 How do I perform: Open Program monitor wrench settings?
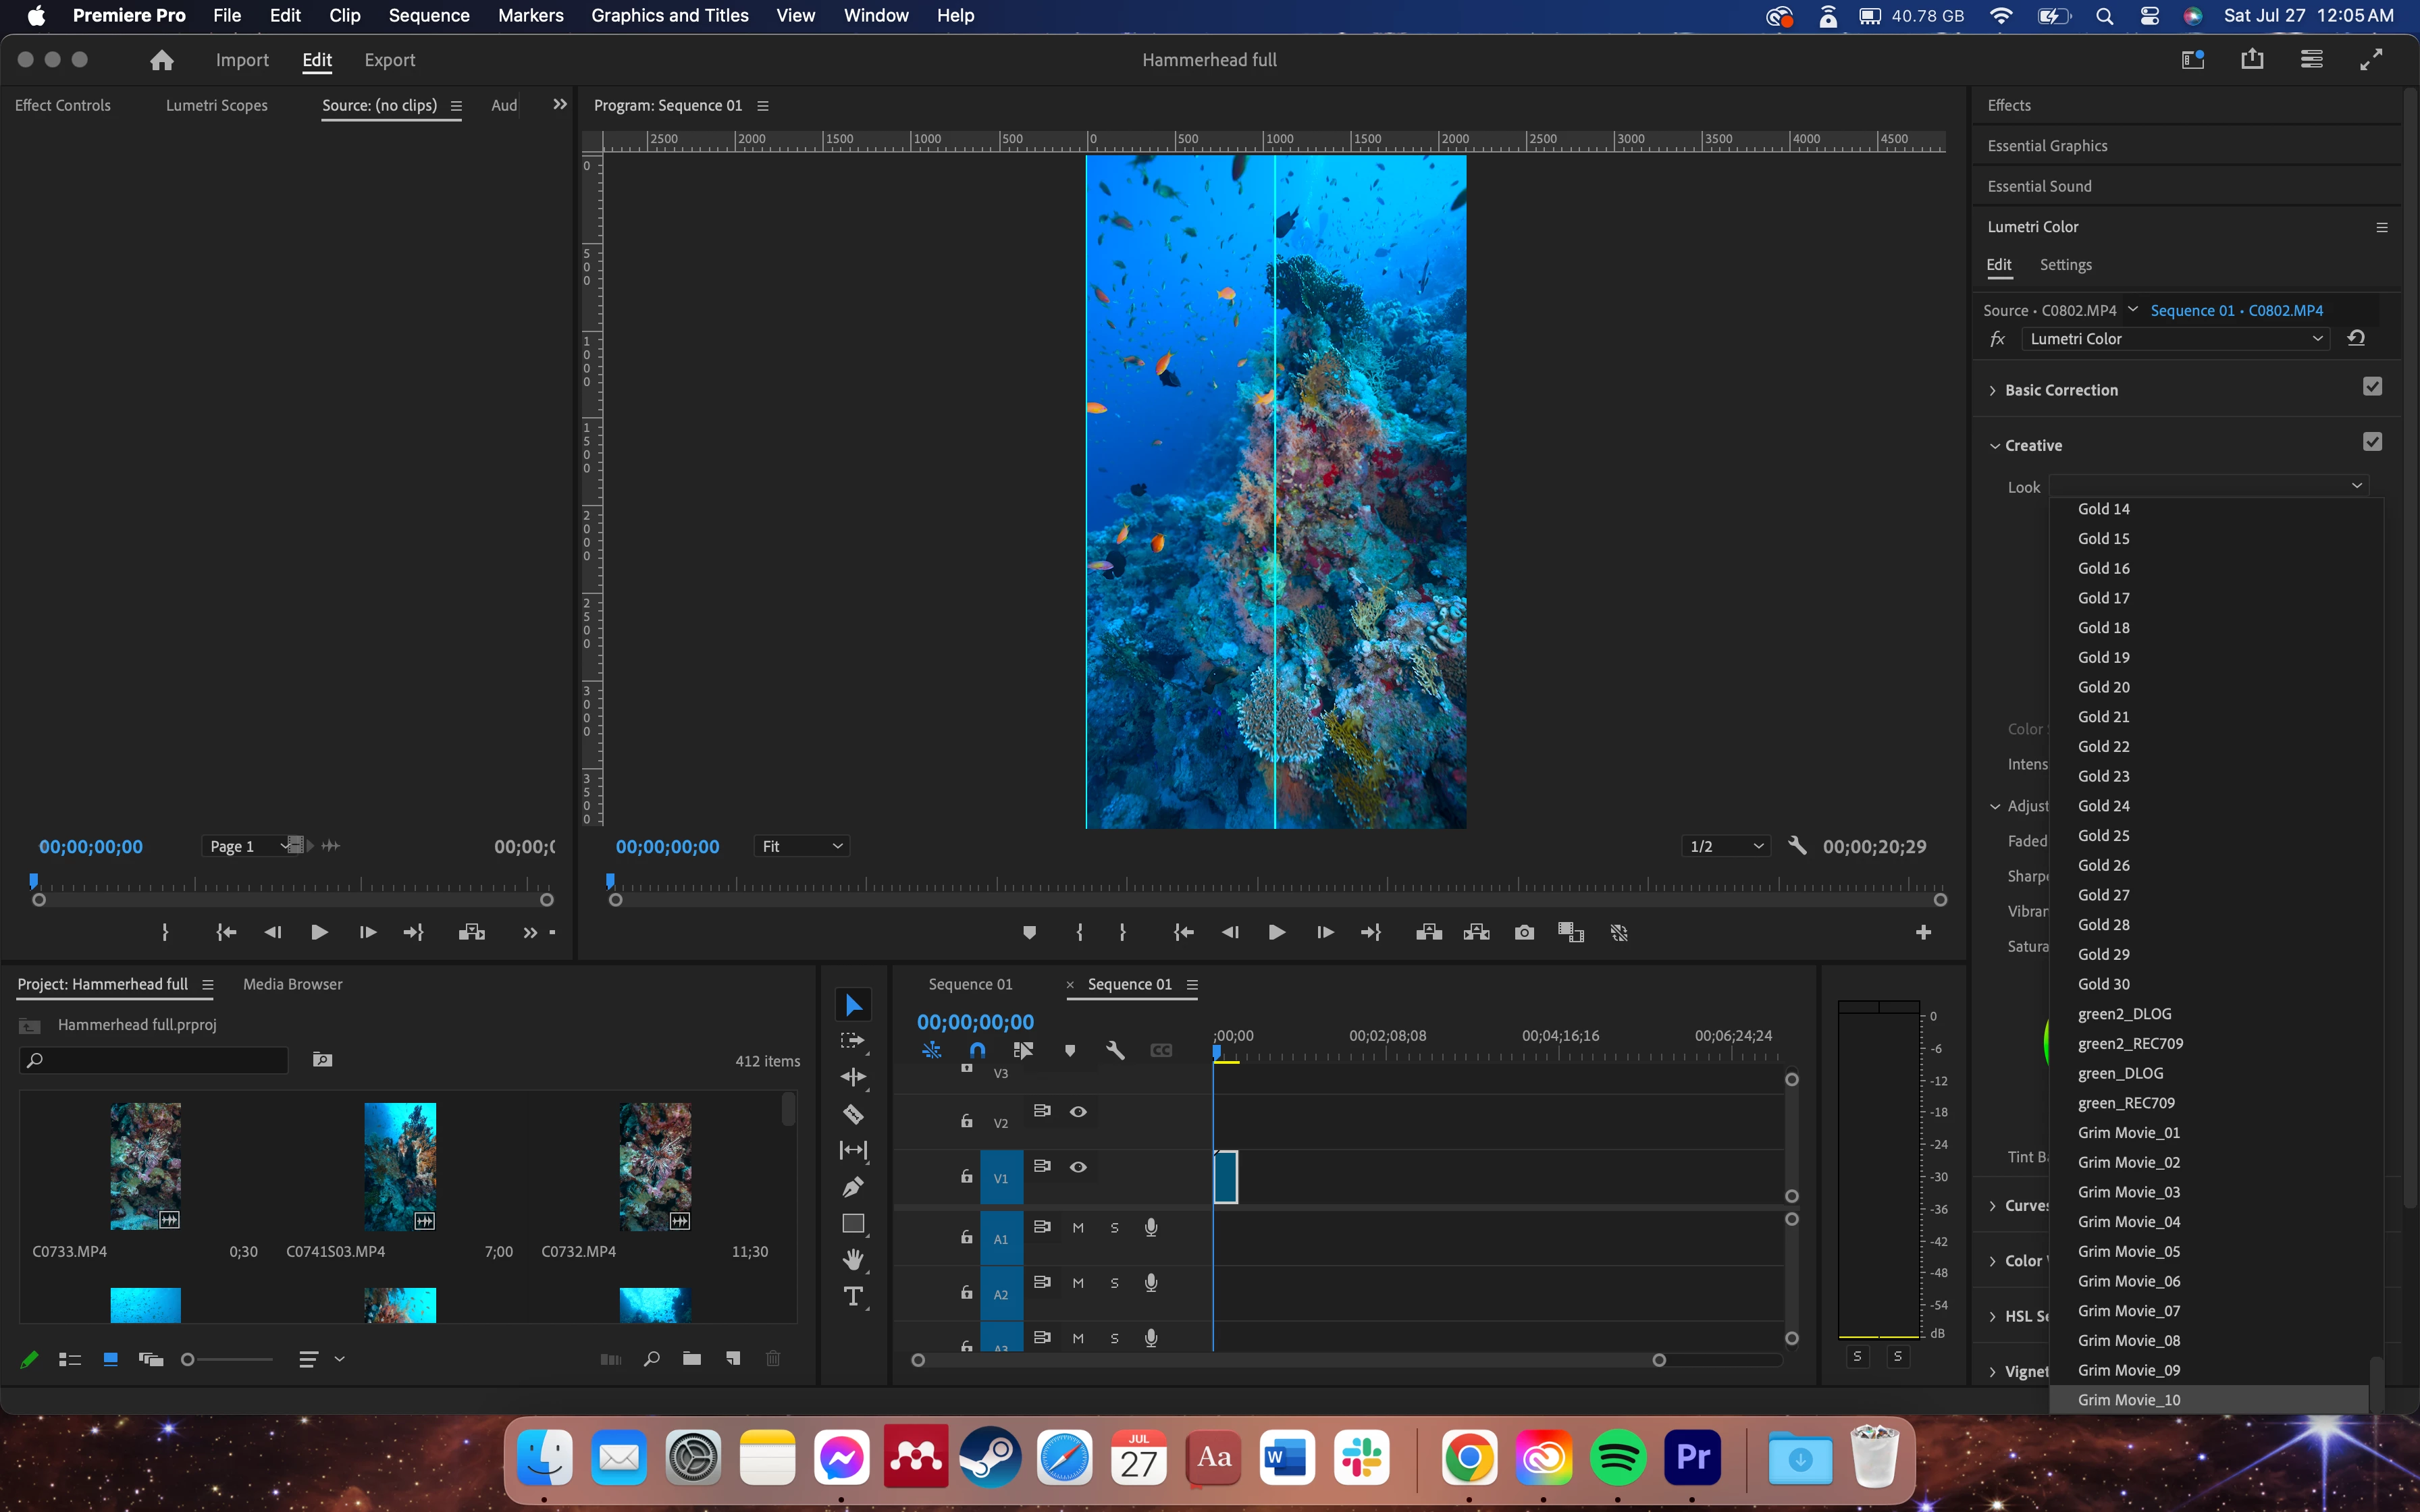[x=1797, y=846]
